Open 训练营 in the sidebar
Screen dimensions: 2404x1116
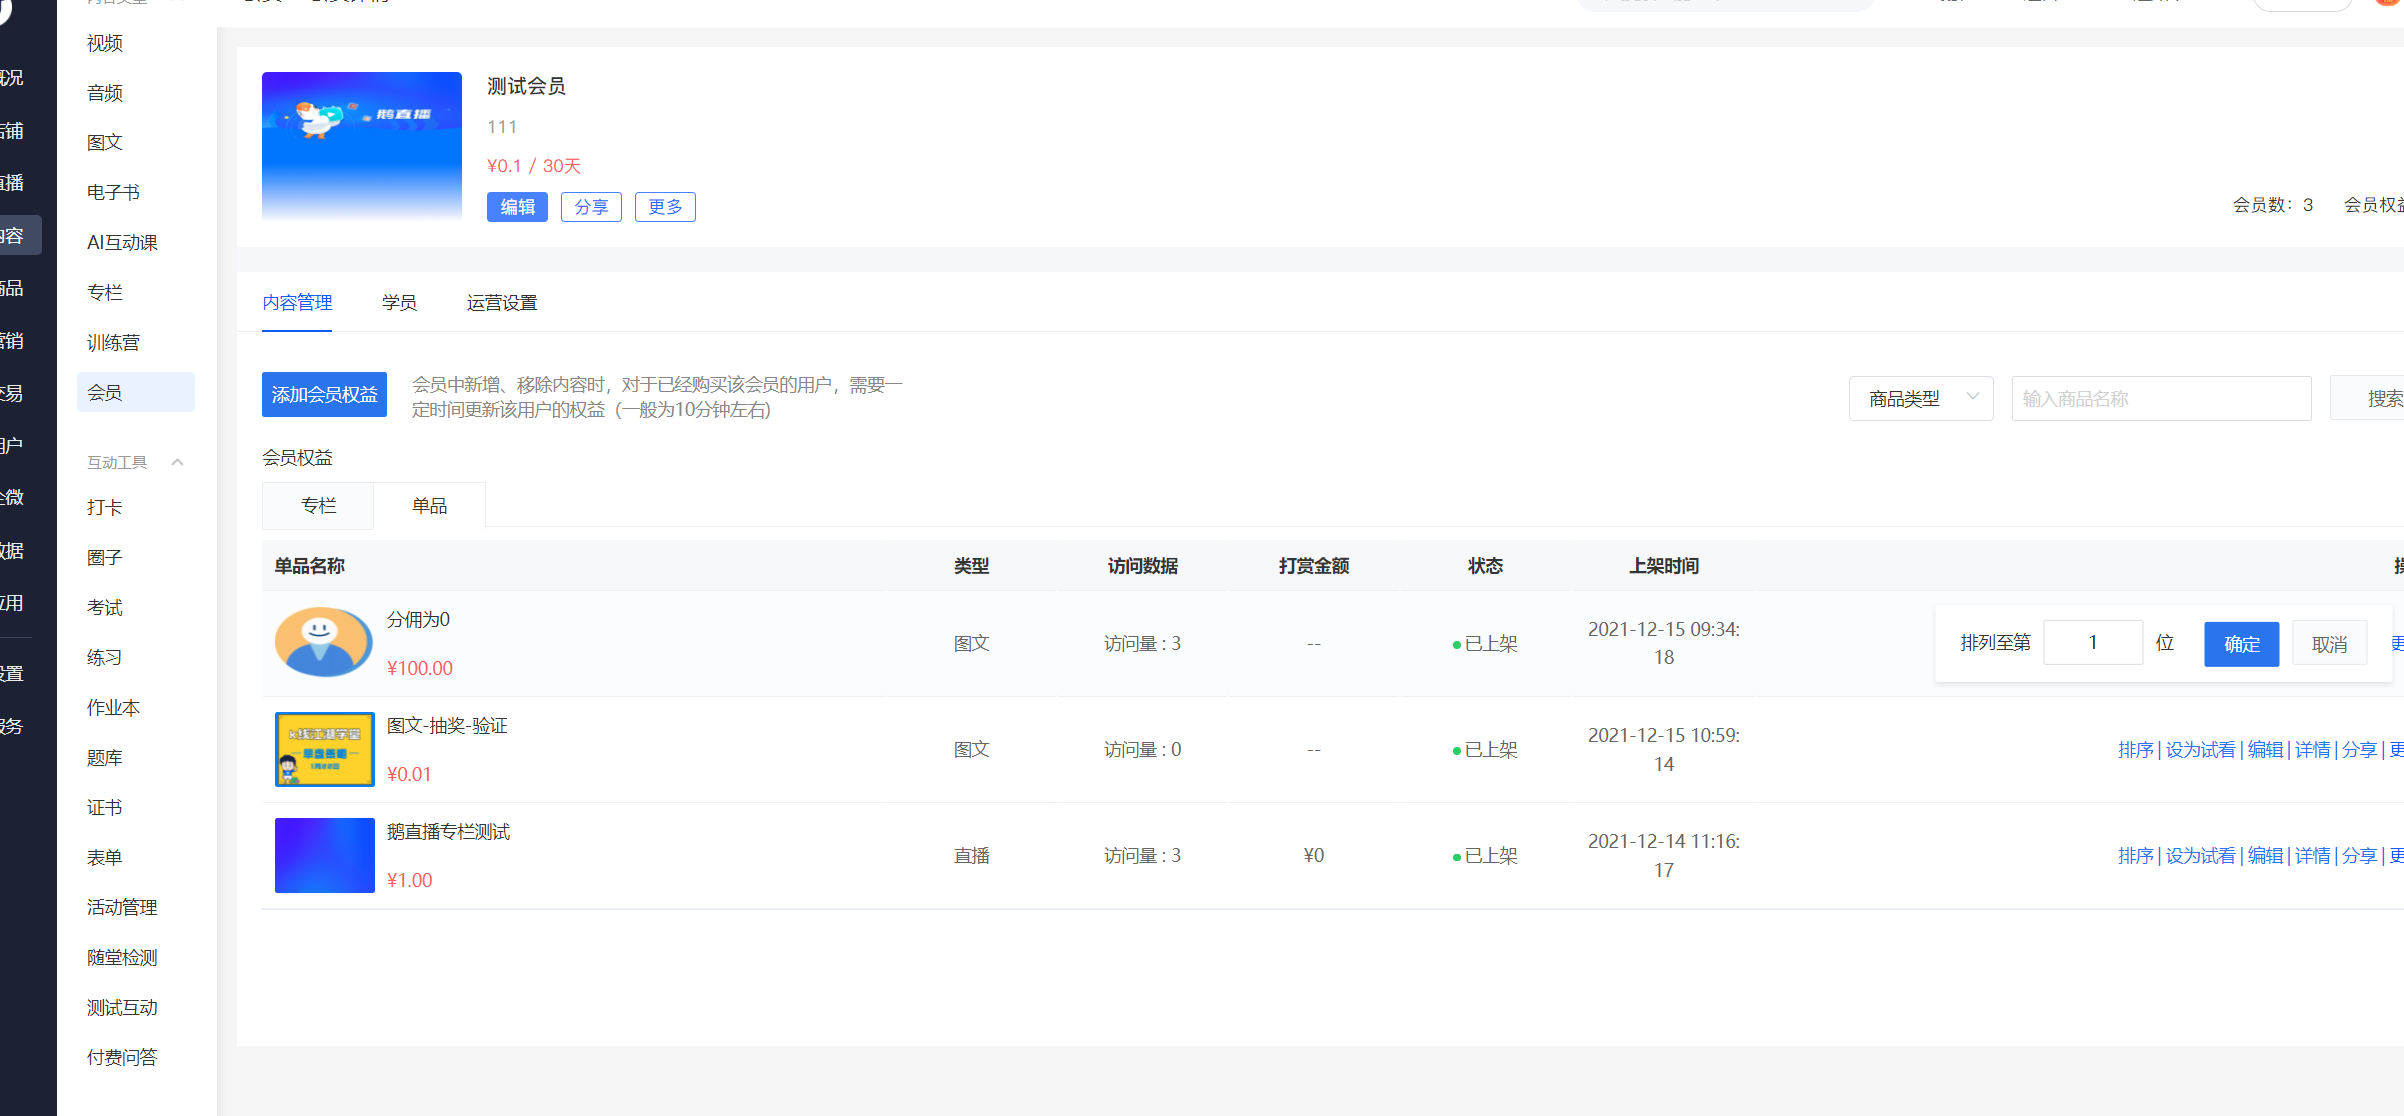point(113,342)
